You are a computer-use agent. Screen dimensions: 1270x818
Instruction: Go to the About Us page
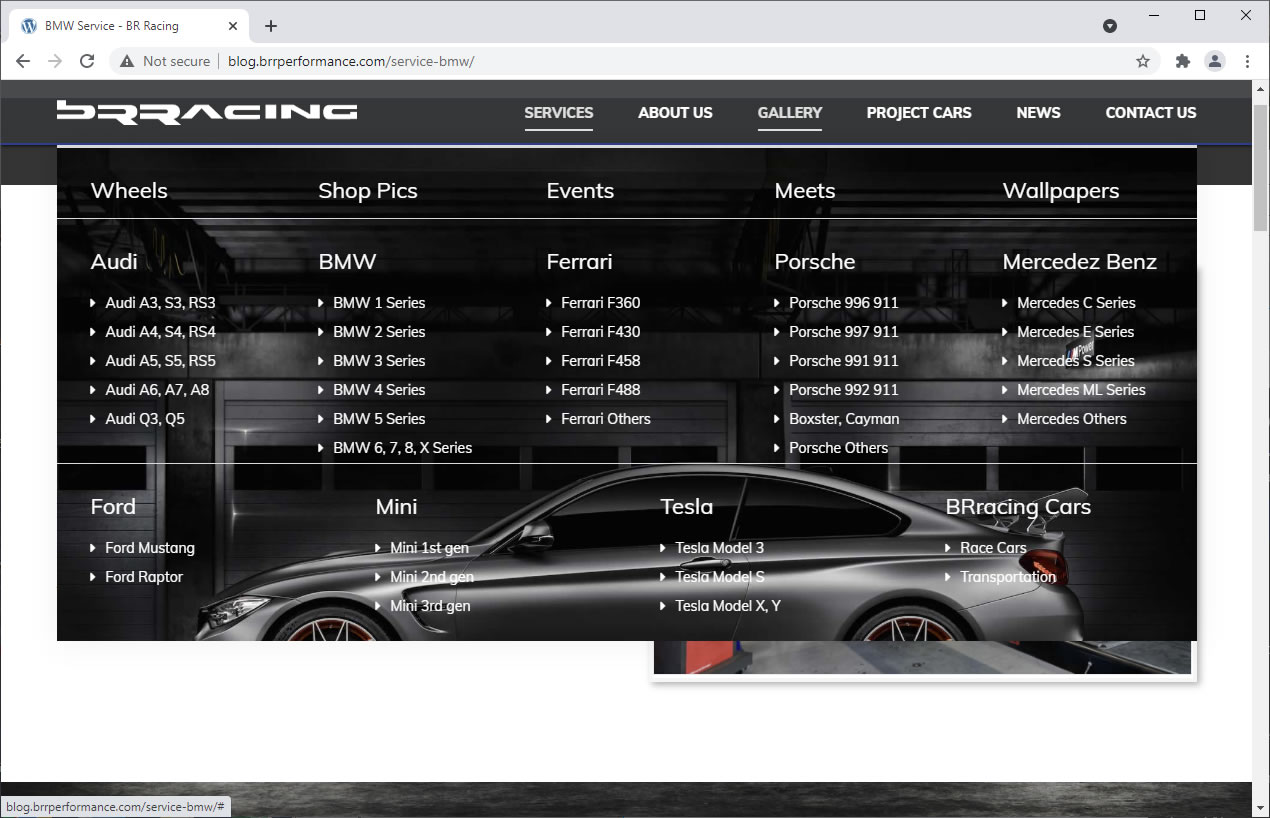point(675,113)
